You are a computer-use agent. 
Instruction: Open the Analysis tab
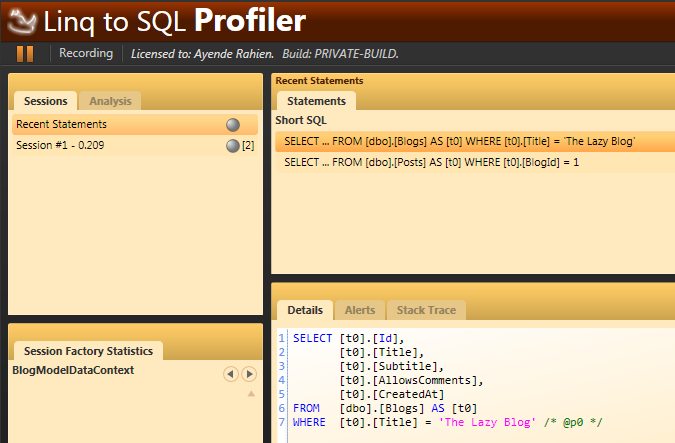click(x=110, y=101)
